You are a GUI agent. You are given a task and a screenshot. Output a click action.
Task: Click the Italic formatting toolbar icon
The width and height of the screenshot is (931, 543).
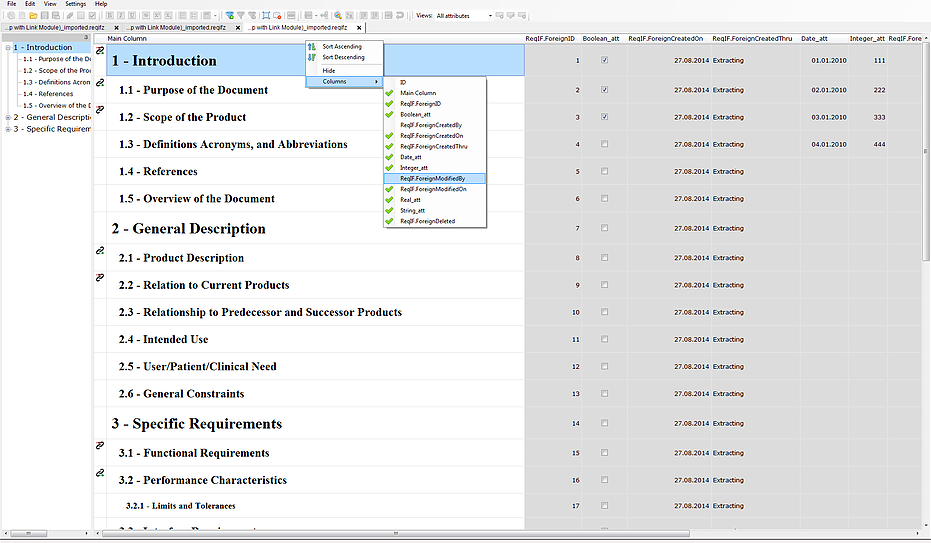pyautogui.click(x=121, y=15)
